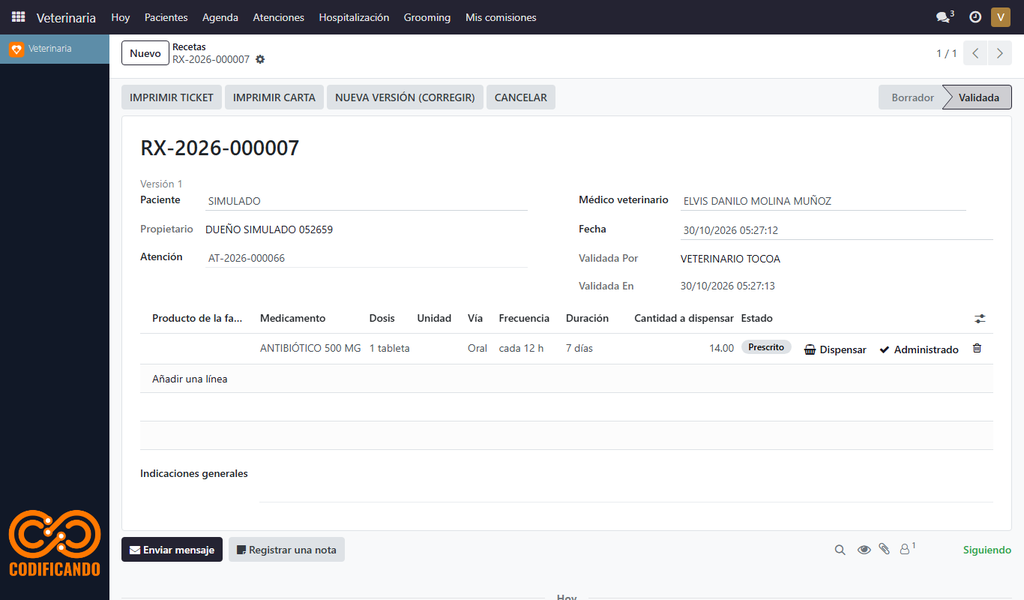The height and width of the screenshot is (600, 1024).
Task: Open the Pacientes menu
Action: (x=166, y=17)
